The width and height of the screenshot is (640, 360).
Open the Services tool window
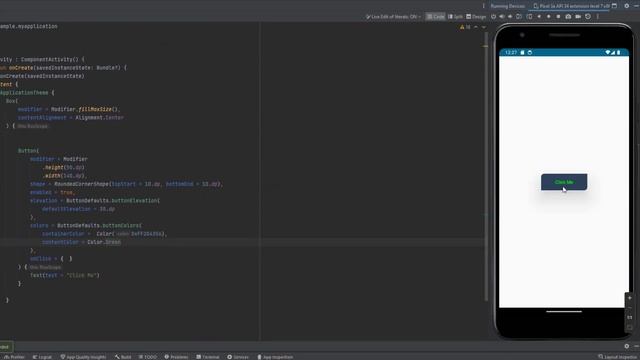tap(238, 357)
